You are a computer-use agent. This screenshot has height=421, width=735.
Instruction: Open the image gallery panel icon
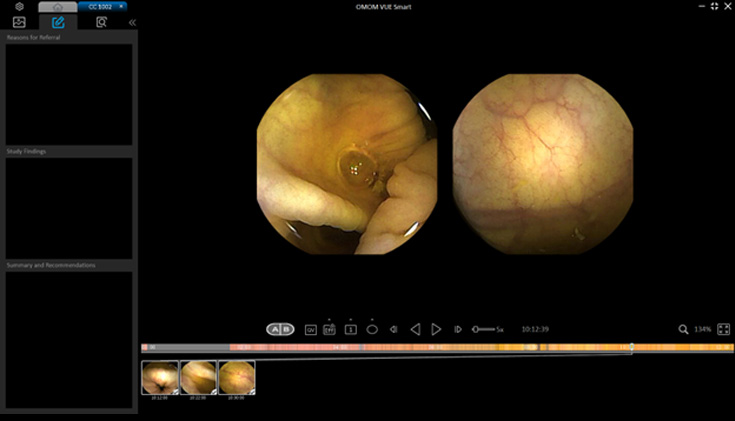pos(19,22)
